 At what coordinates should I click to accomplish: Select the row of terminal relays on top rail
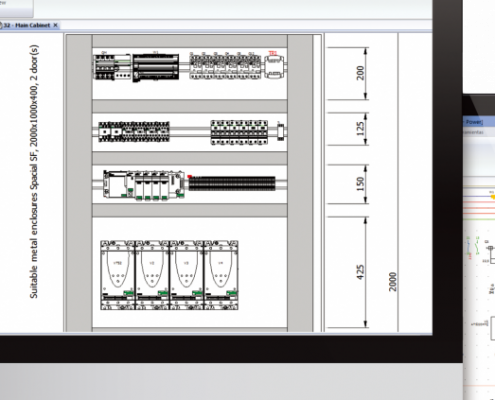(x=225, y=66)
